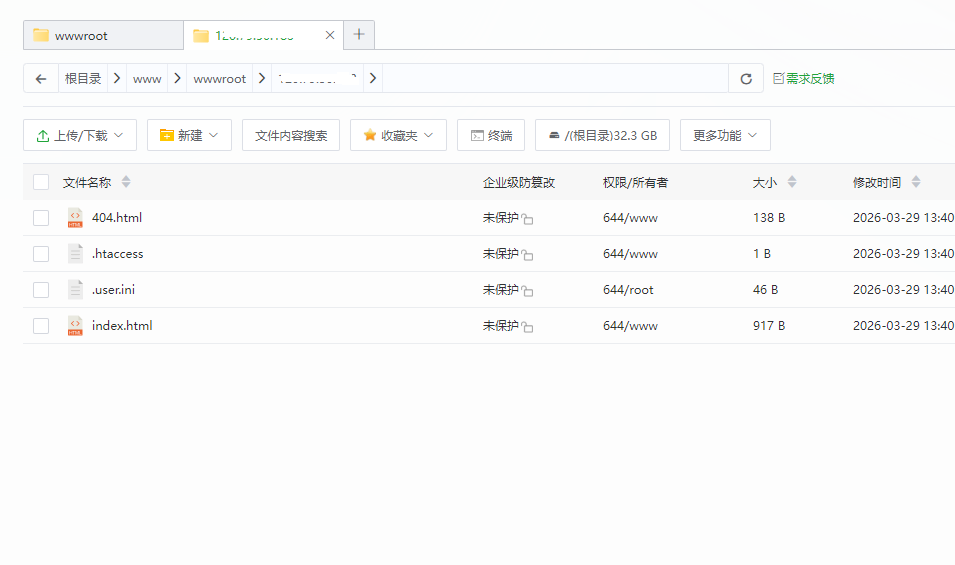The width and height of the screenshot is (955, 565).
Task: Click the lock icon for 404.html
Action: pos(527,219)
